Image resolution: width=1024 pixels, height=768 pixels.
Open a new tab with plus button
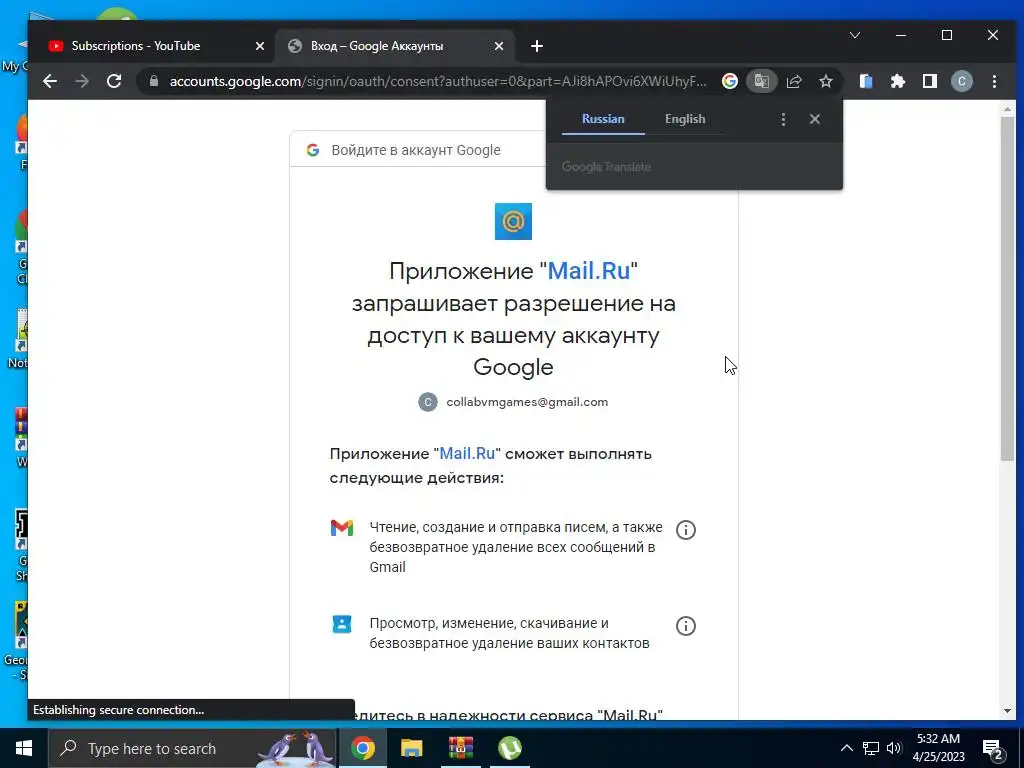pyautogui.click(x=537, y=46)
